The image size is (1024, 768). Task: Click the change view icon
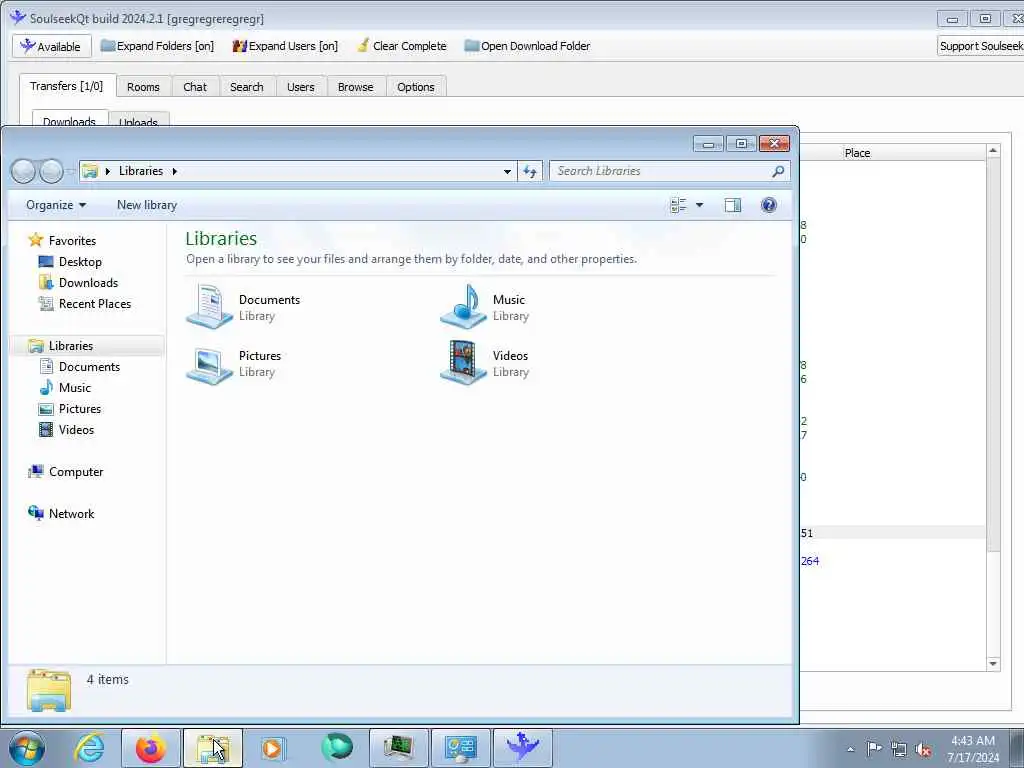679,205
